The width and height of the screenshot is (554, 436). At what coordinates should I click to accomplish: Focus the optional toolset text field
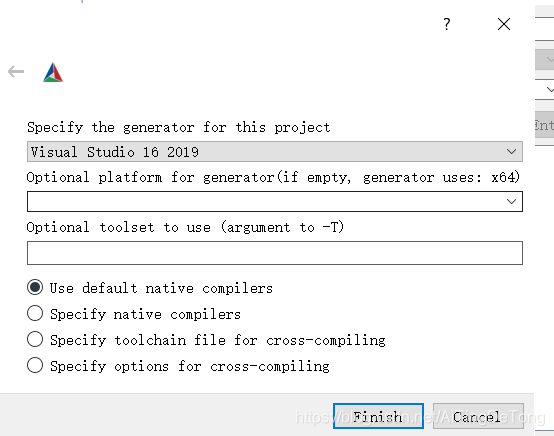[x=275, y=253]
